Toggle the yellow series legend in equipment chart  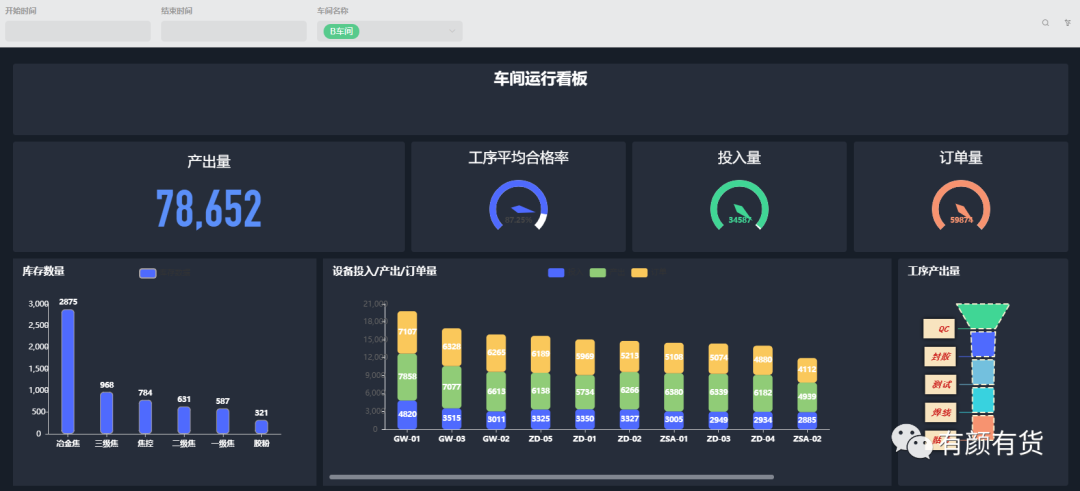(x=639, y=273)
